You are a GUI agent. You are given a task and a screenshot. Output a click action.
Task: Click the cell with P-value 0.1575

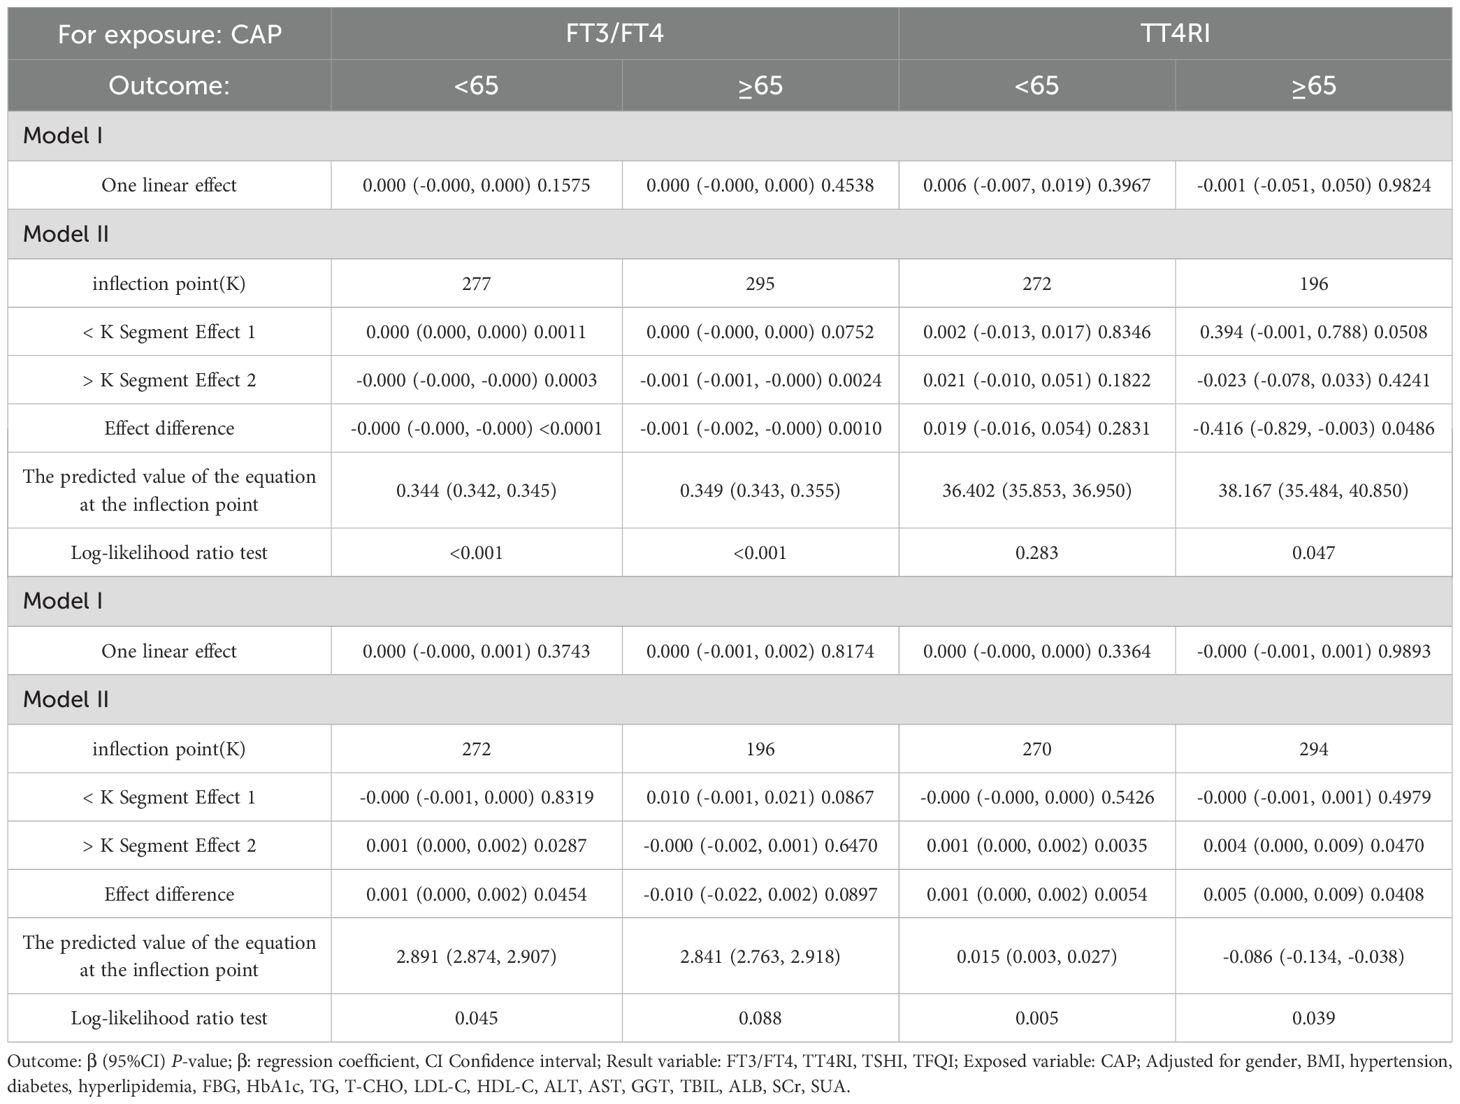point(476,185)
